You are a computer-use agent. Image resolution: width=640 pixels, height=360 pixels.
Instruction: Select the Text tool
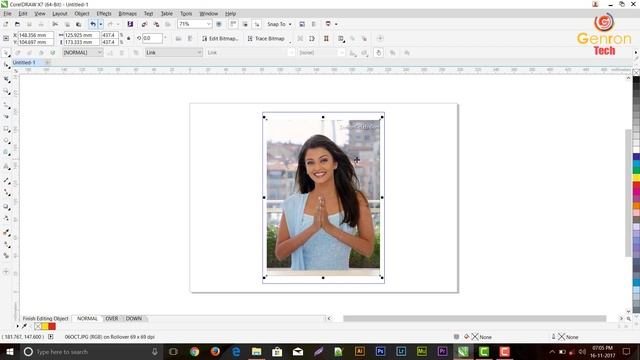(x=7, y=167)
